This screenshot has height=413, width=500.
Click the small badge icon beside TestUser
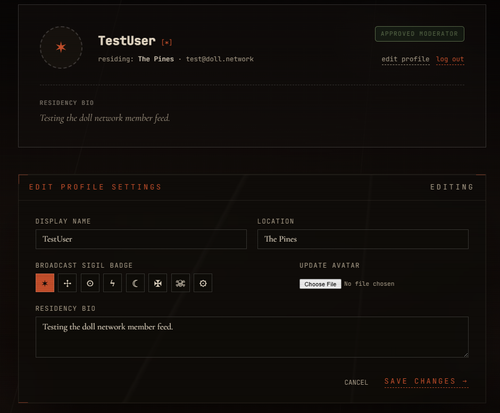coord(167,42)
